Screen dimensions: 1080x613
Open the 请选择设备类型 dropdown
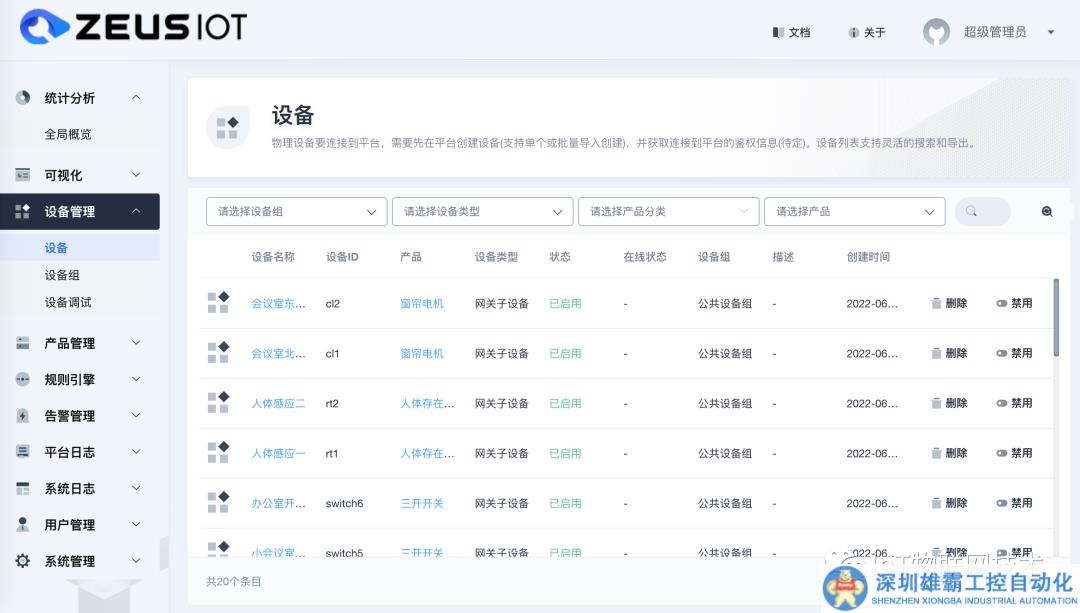[x=482, y=212]
